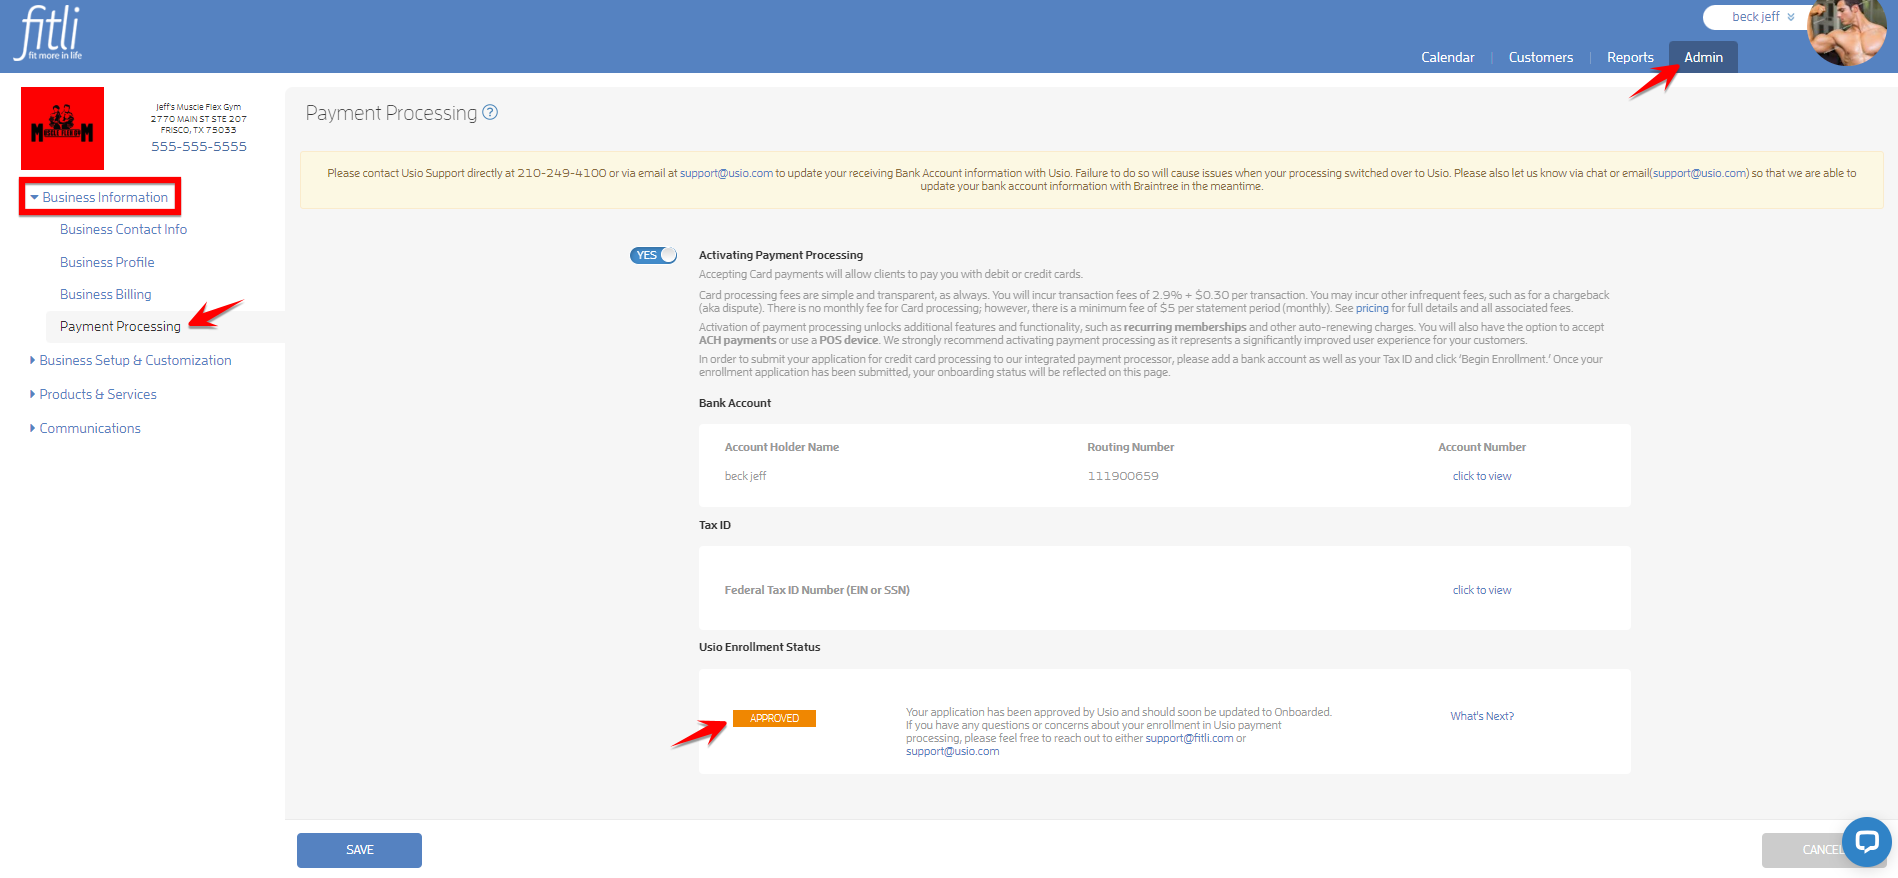
Task: Collapse the Business Information section
Action: click(99, 197)
